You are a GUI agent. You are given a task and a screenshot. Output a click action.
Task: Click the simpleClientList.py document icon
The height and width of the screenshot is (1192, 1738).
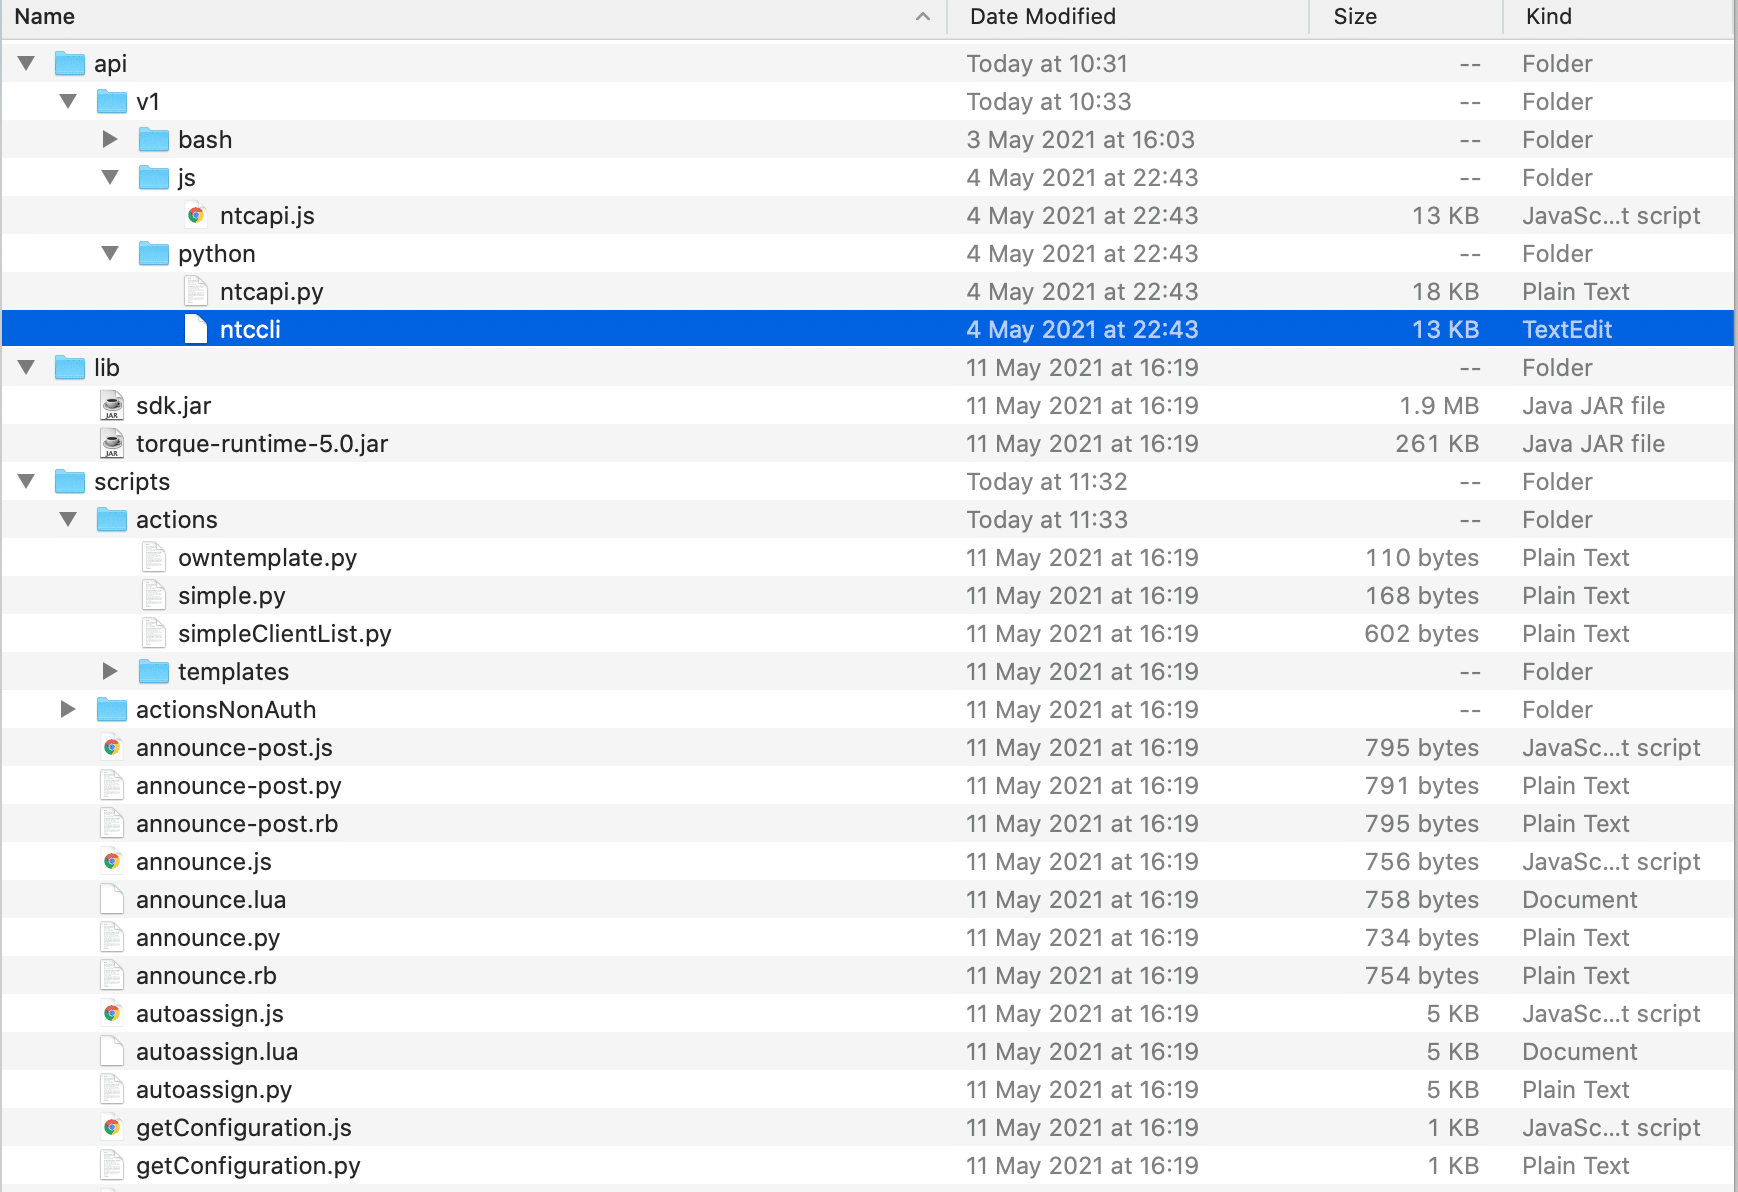coord(154,634)
